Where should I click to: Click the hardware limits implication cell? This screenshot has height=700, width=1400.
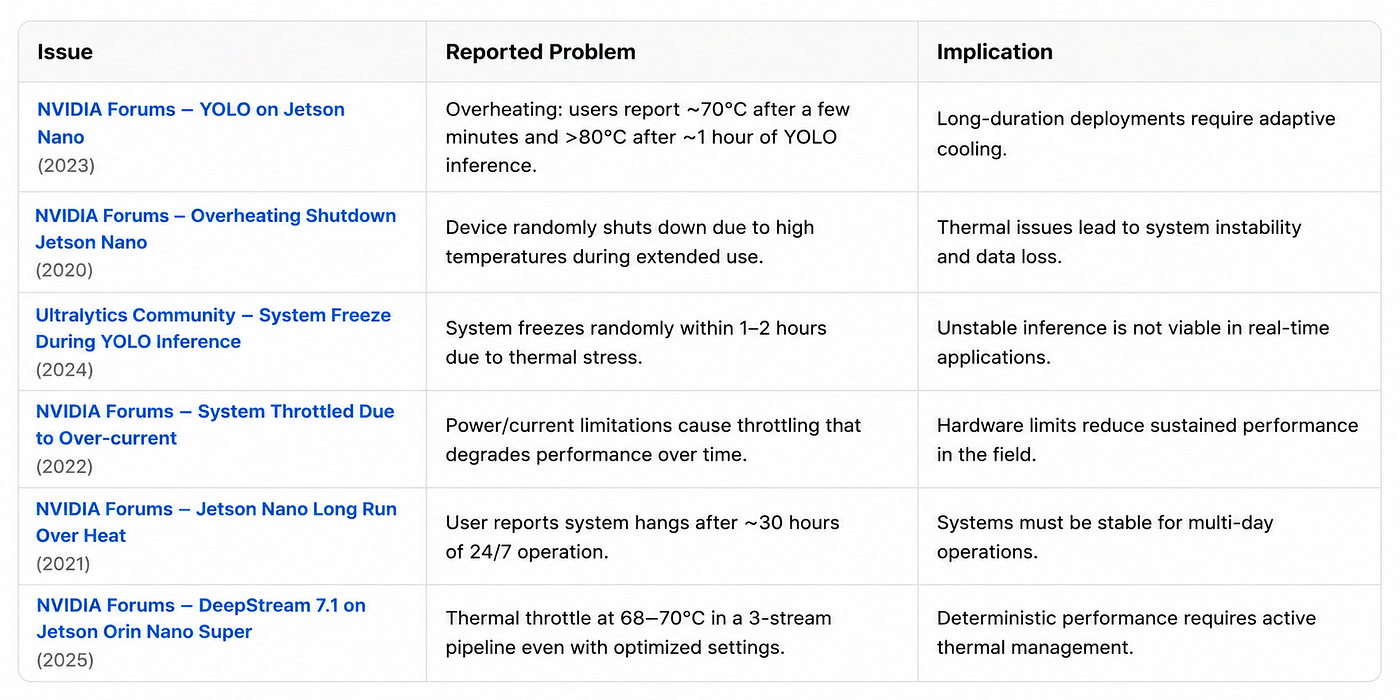(x=1147, y=438)
